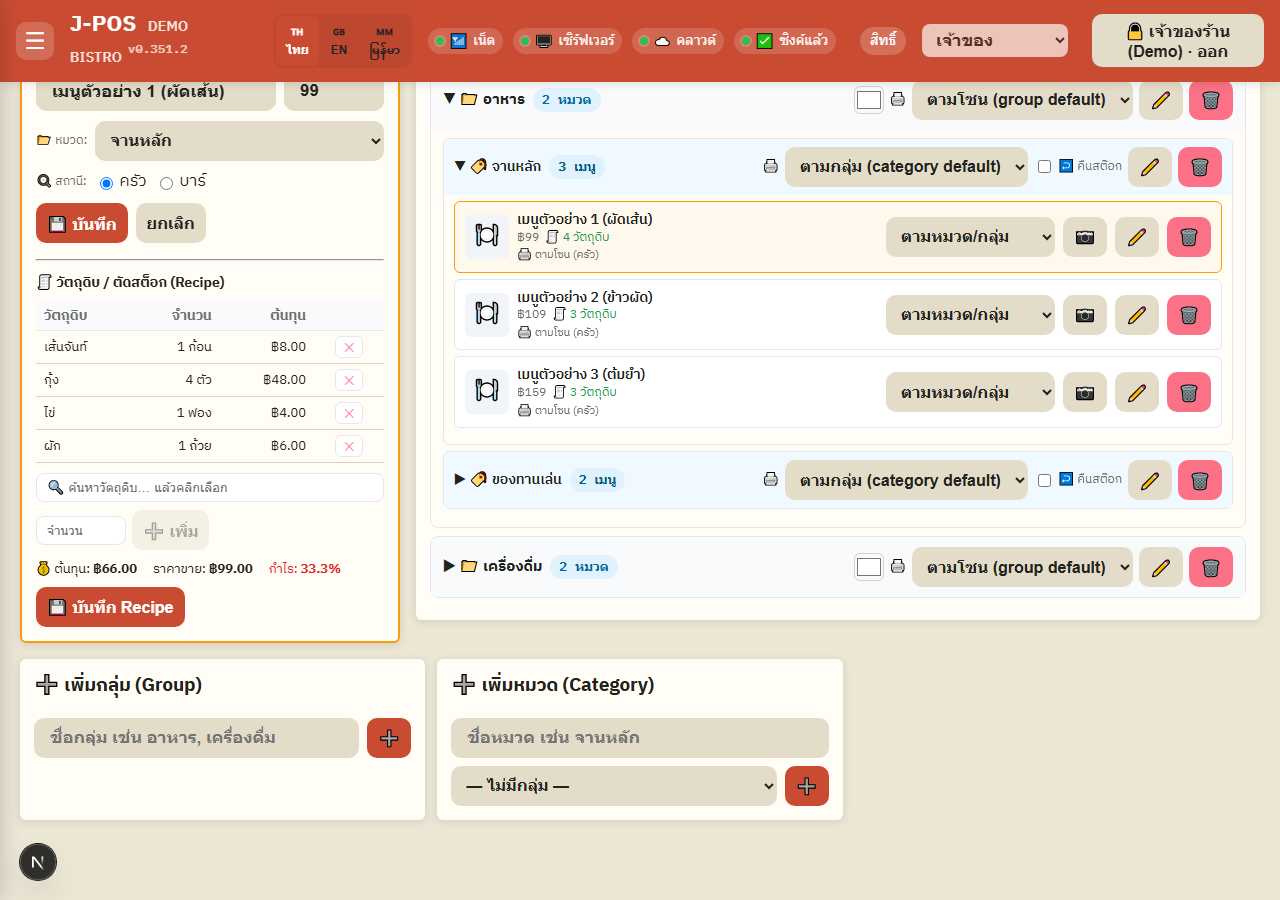Viewport: 1280px width, 900px height.
Task: Collapse the อาหาร group triangle
Action: tap(450, 99)
